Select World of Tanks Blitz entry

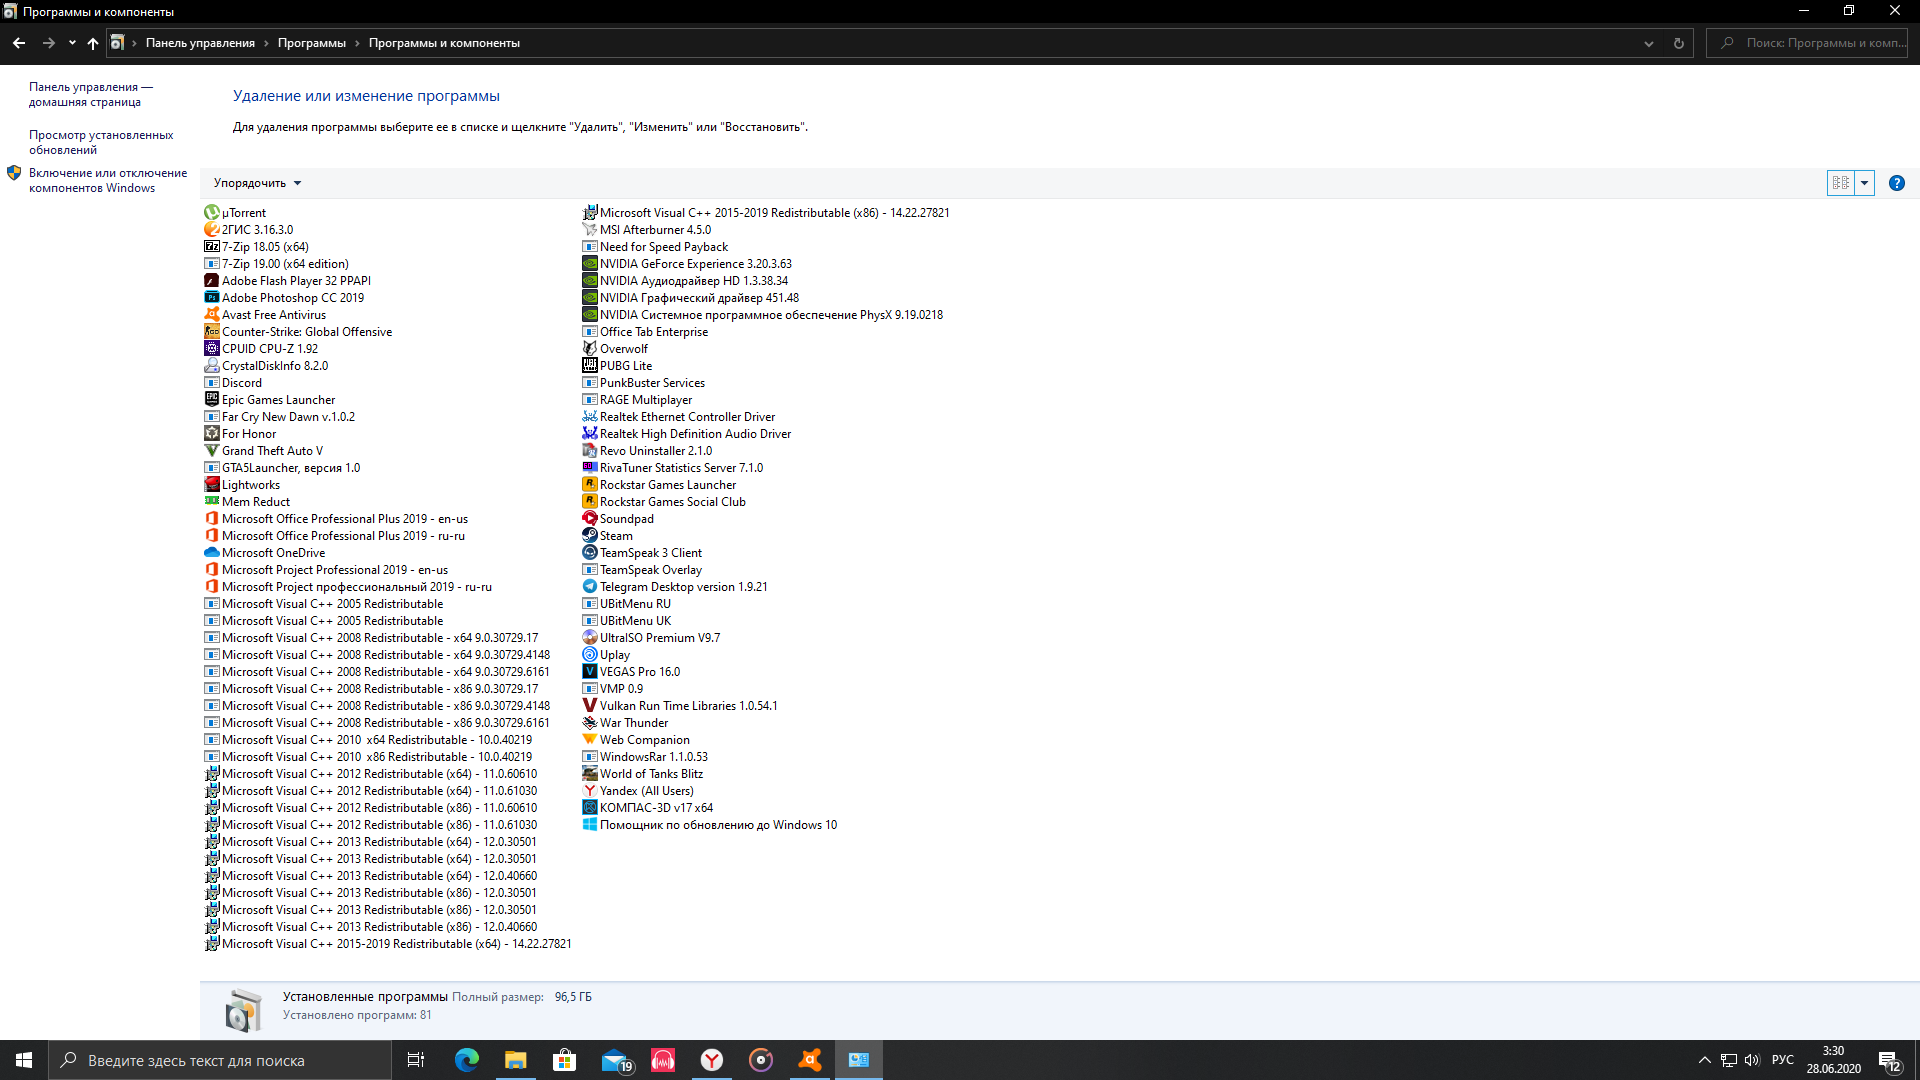click(651, 774)
